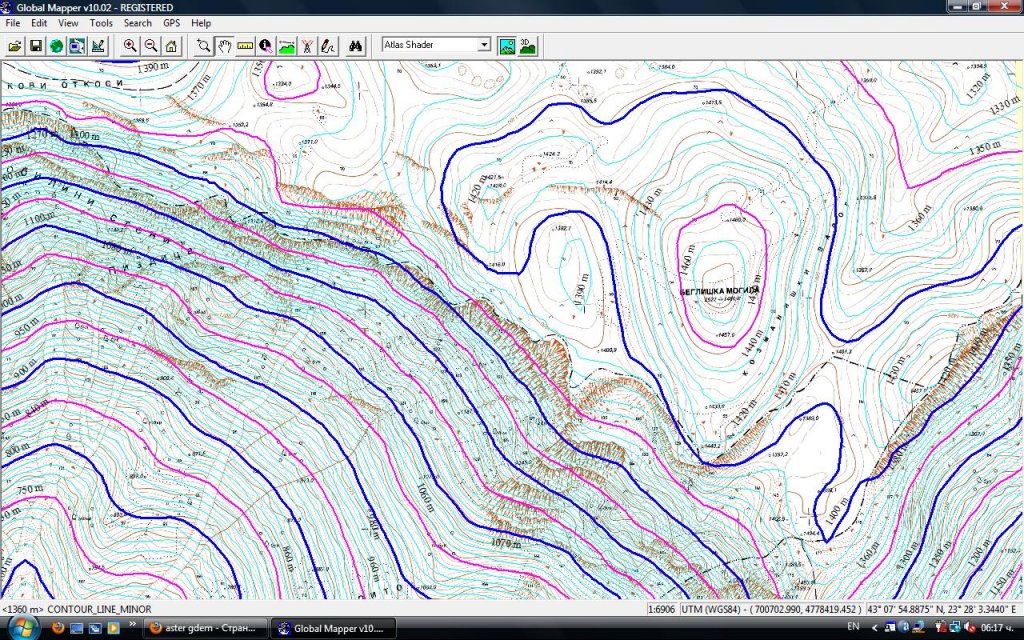Select the Feature Info tool
The height and width of the screenshot is (640, 1024).
(x=266, y=46)
